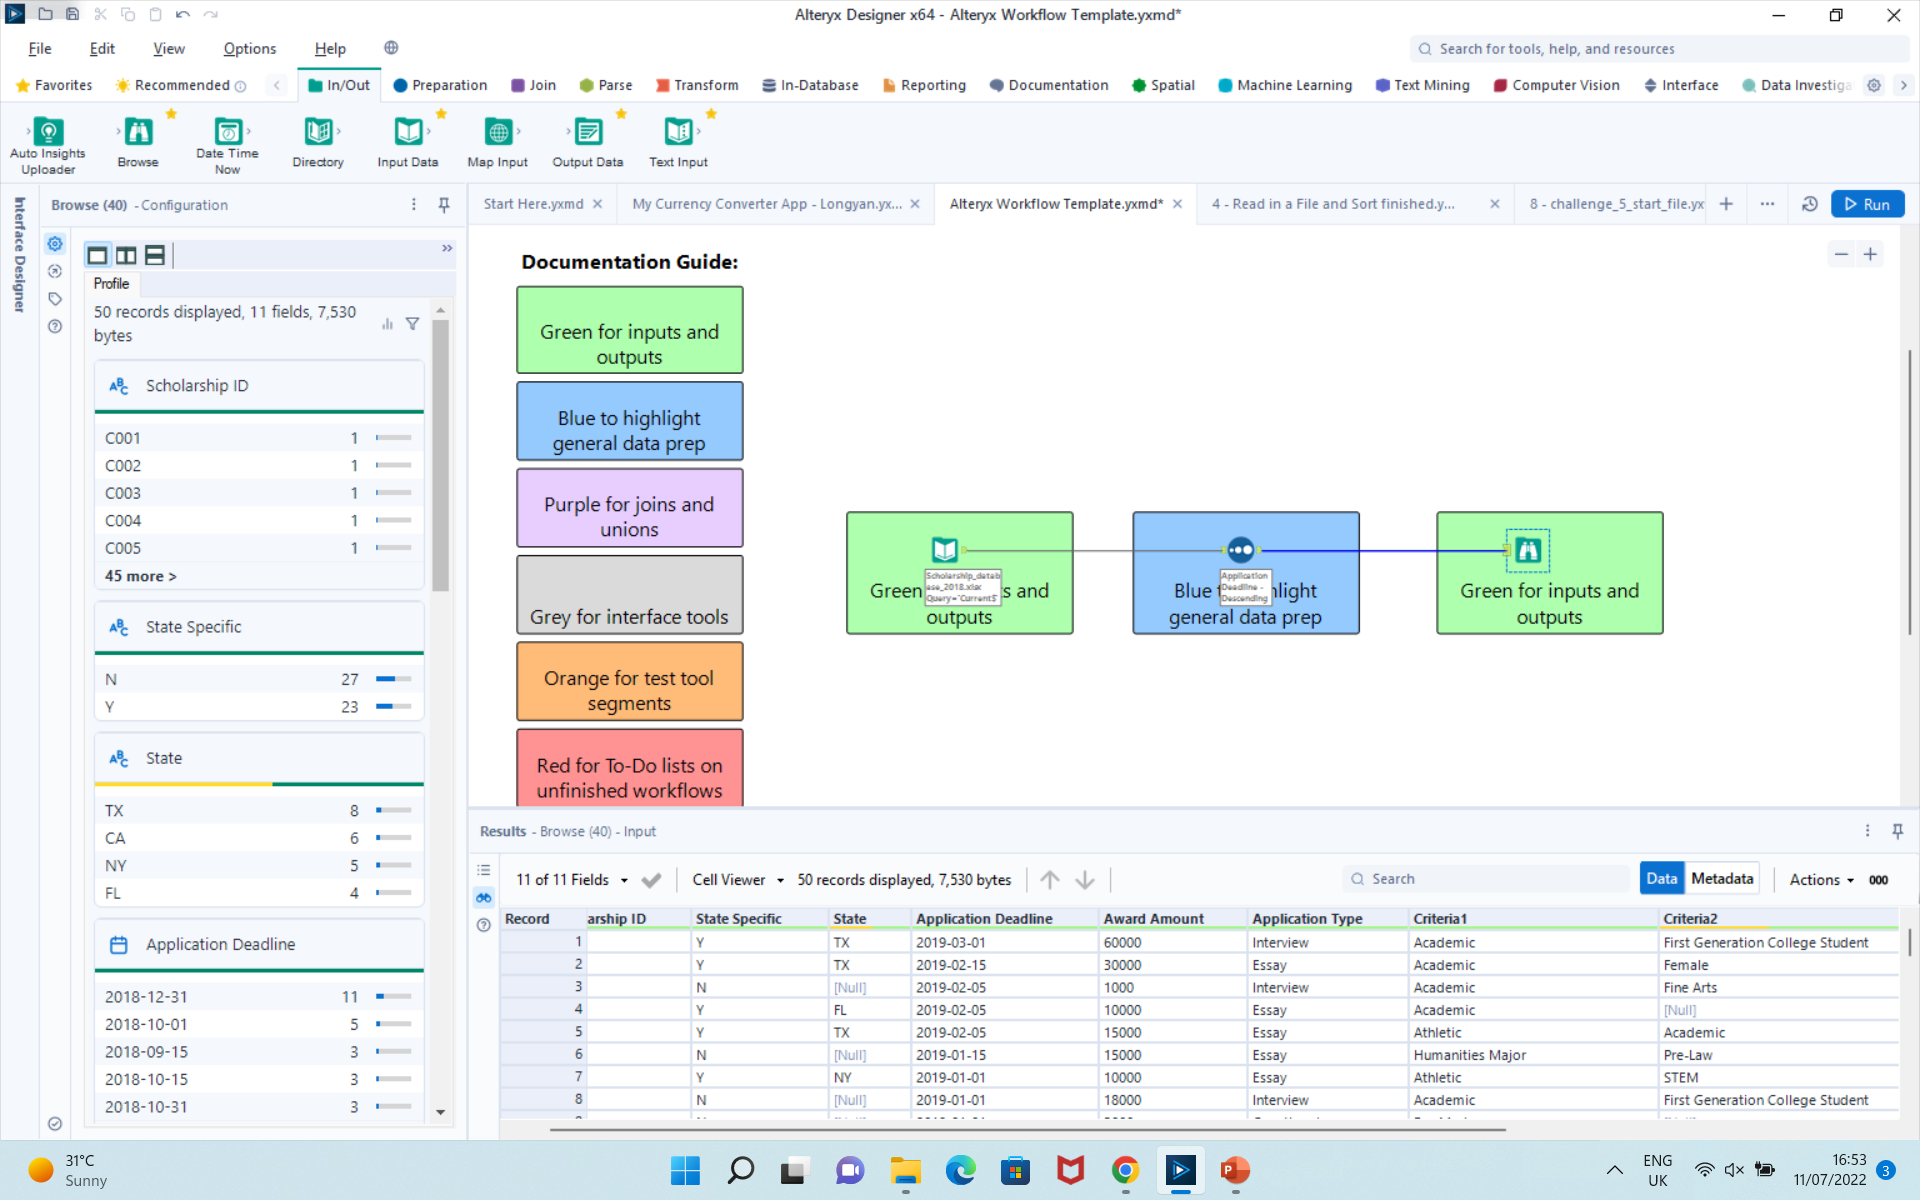The width and height of the screenshot is (1920, 1200).
Task: Undo the last action
Action: 183,14
